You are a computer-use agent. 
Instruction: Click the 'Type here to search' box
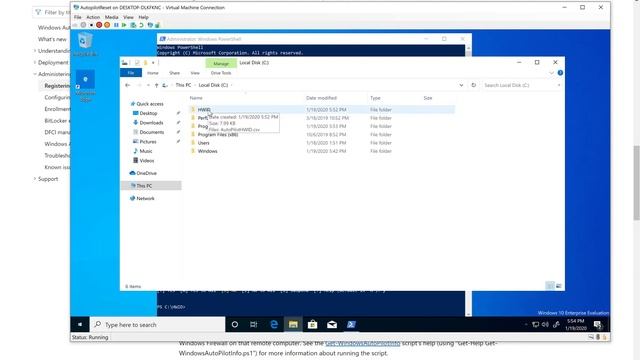[158, 324]
